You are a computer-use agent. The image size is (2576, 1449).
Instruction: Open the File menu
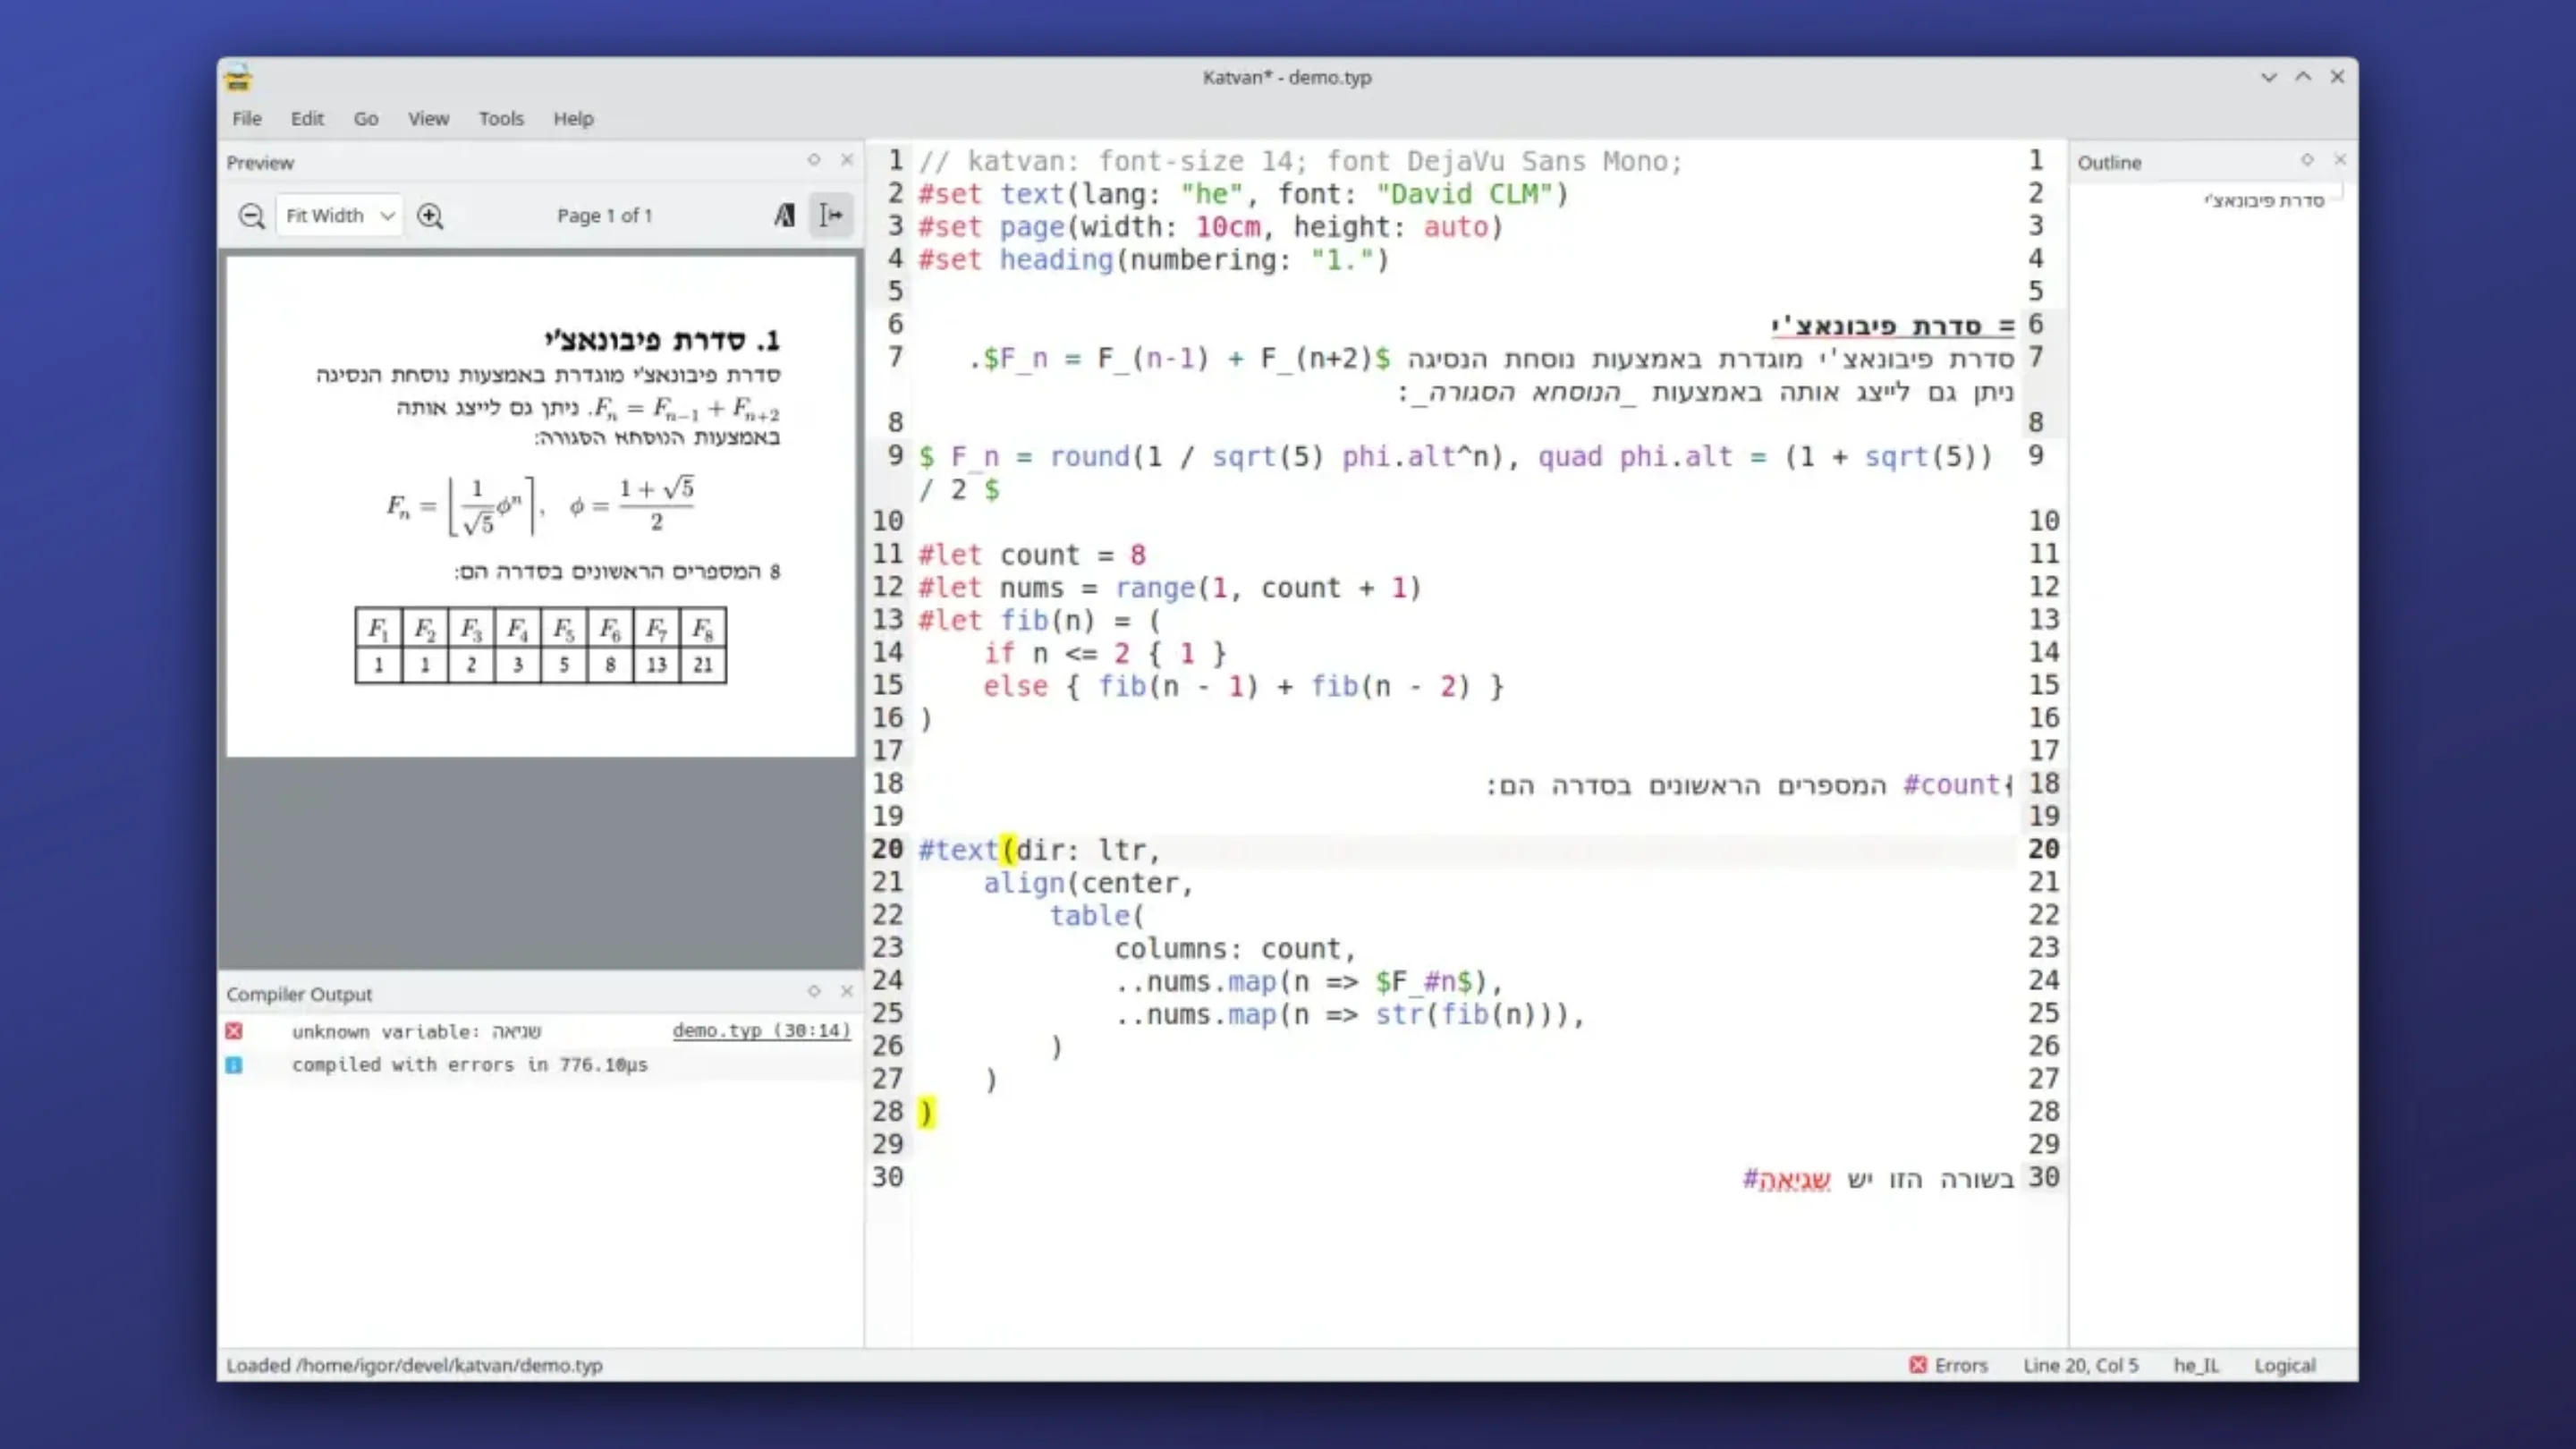[246, 118]
